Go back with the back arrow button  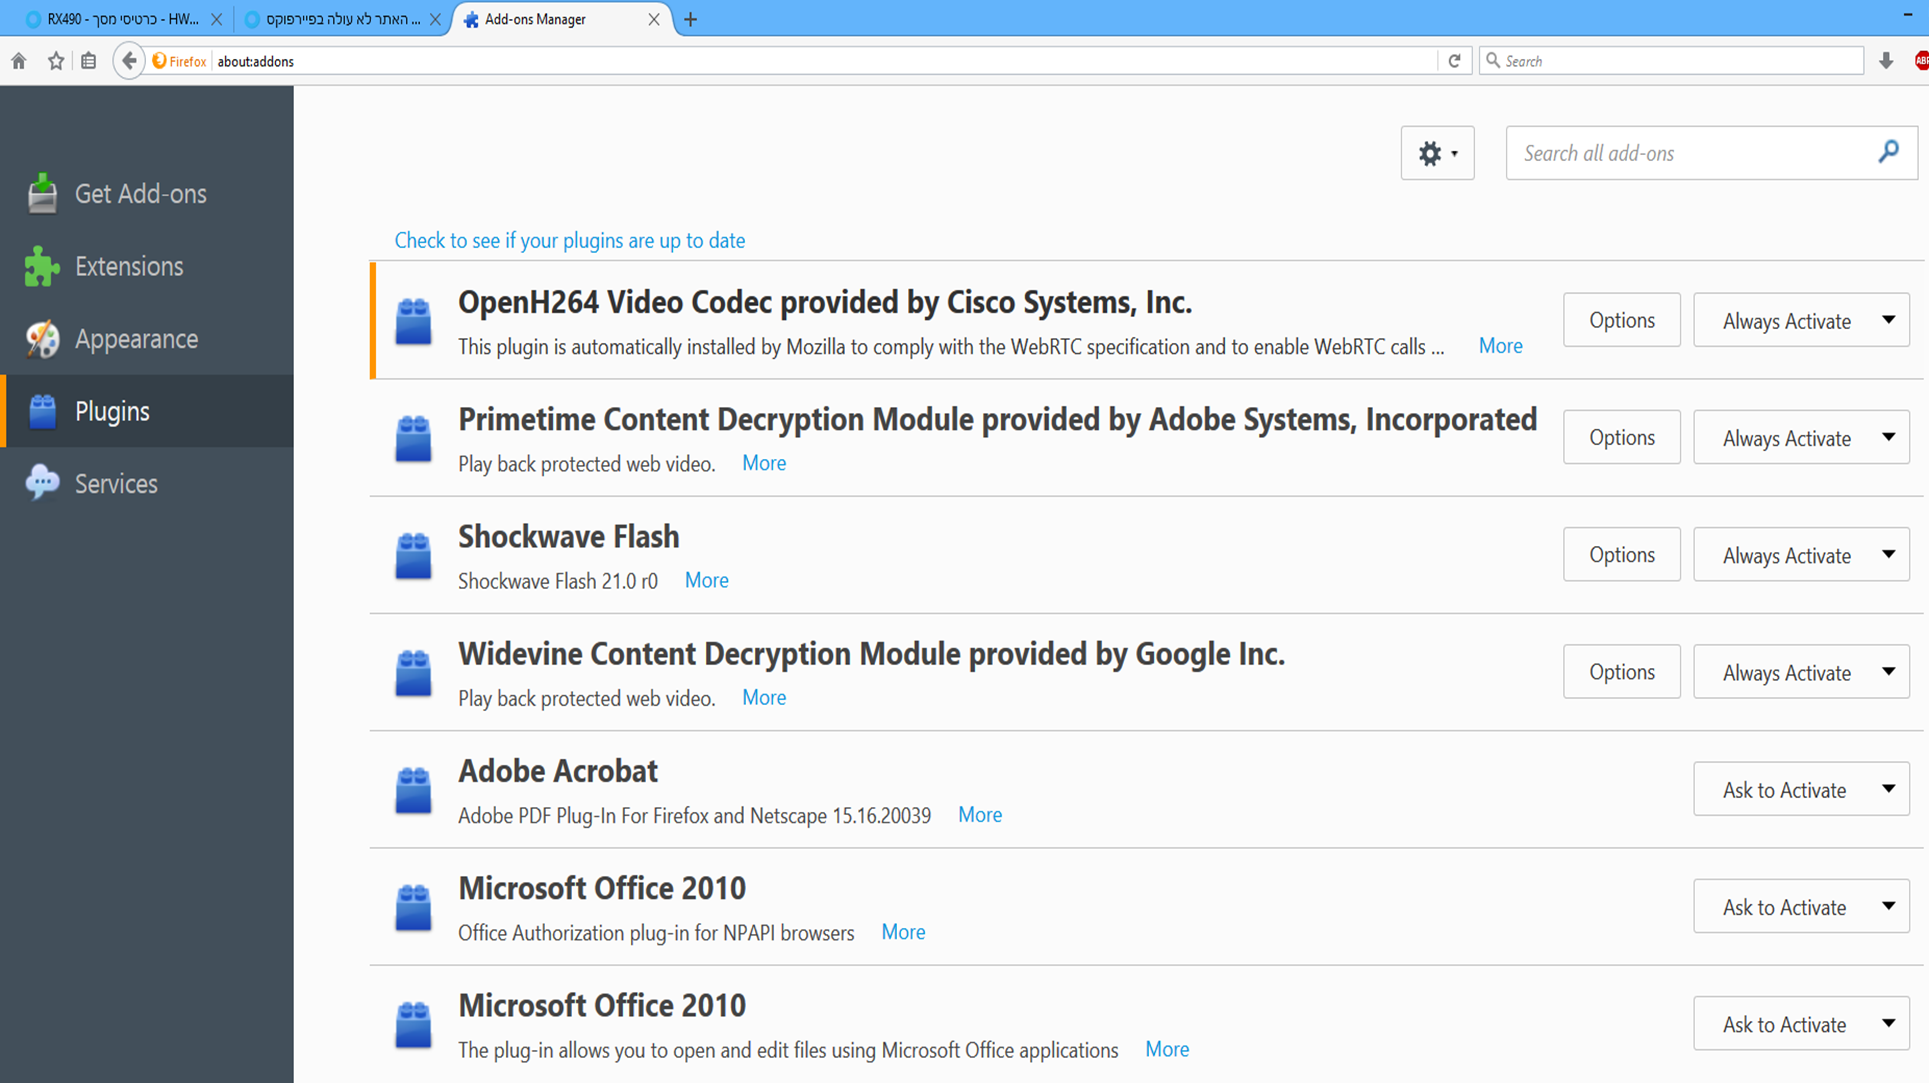129,61
